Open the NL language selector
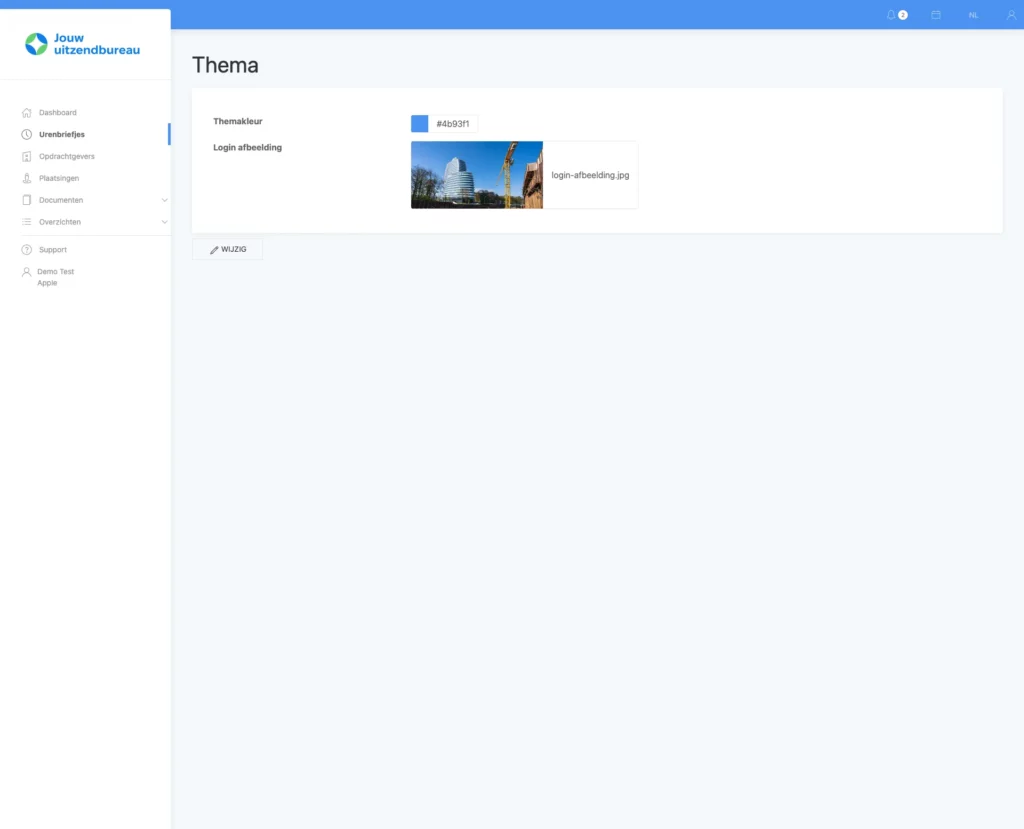This screenshot has width=1024, height=829. [x=973, y=15]
